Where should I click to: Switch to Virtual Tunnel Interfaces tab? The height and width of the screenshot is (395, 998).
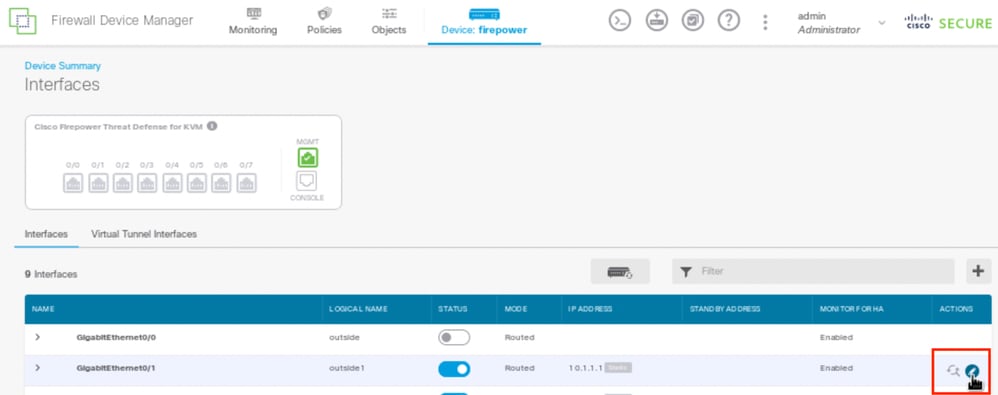coord(144,234)
